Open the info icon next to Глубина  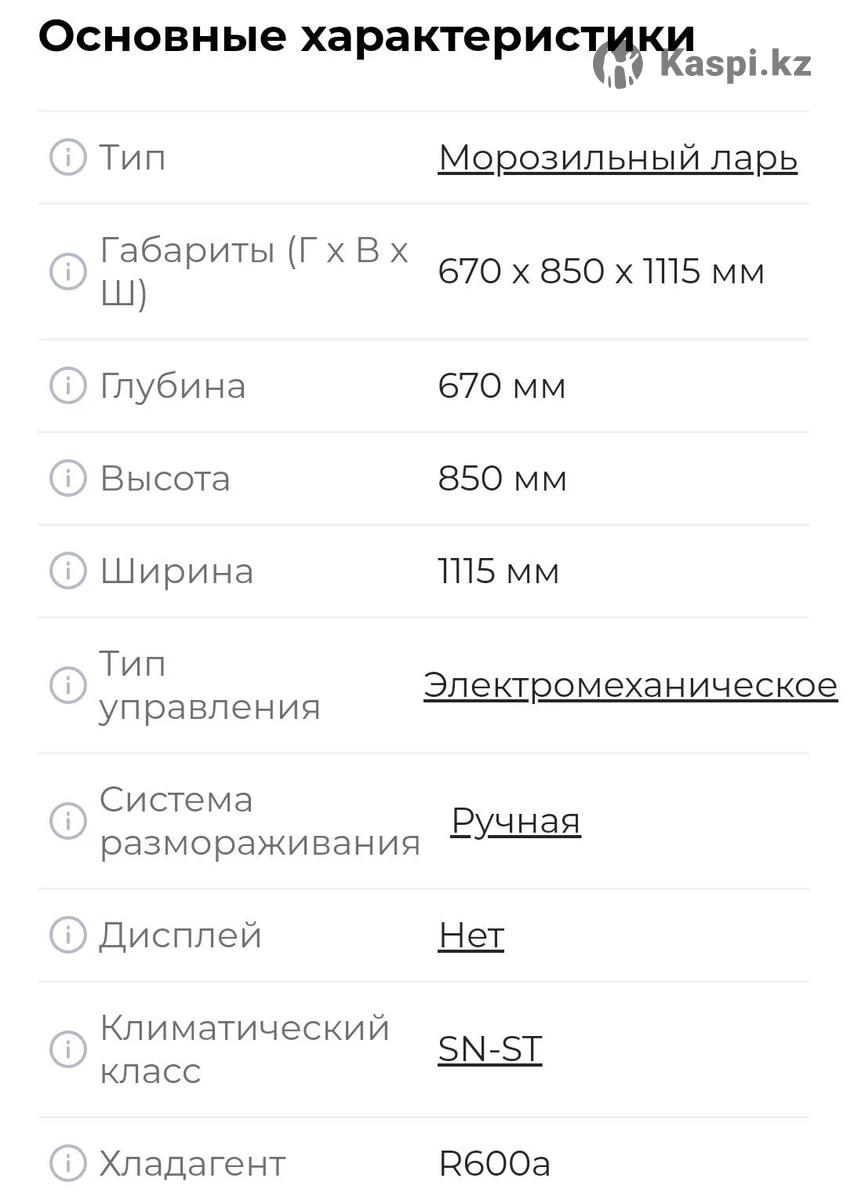click(68, 385)
